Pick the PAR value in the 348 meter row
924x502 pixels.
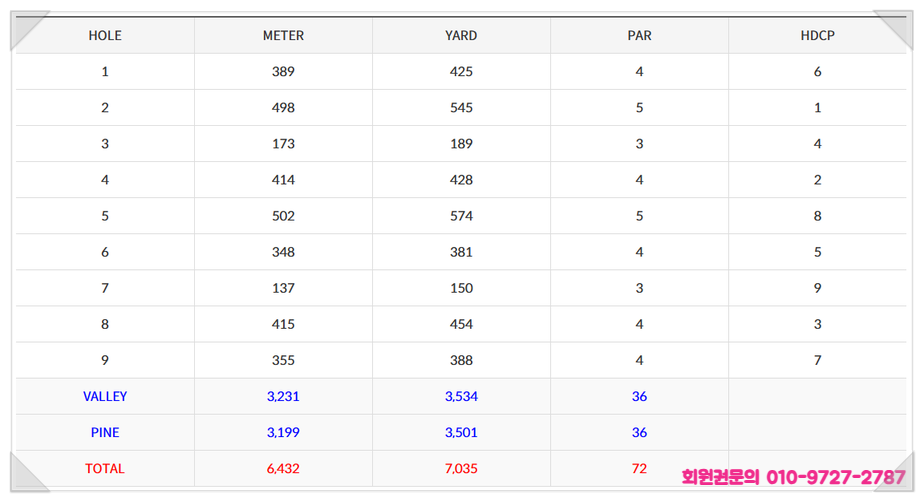(x=639, y=252)
